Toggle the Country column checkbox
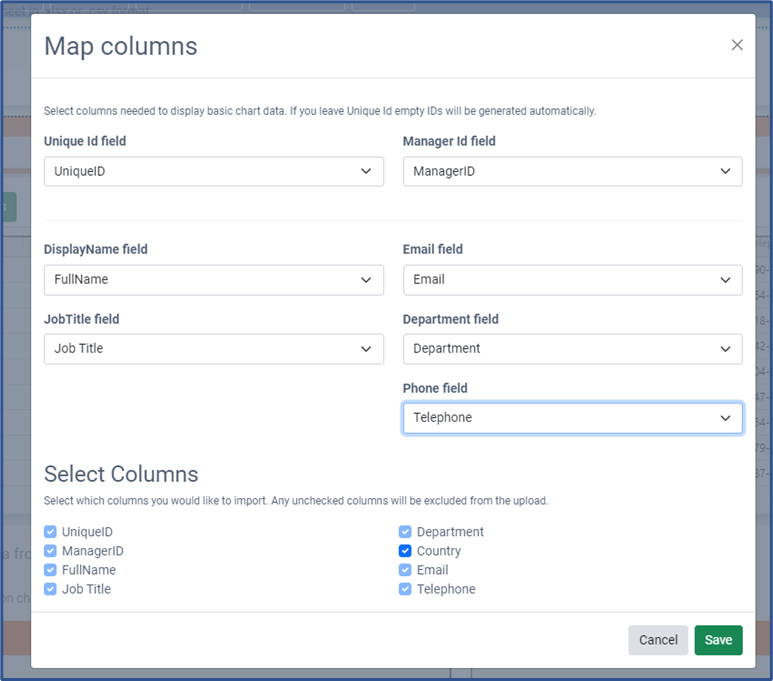The image size is (773, 681). [405, 551]
